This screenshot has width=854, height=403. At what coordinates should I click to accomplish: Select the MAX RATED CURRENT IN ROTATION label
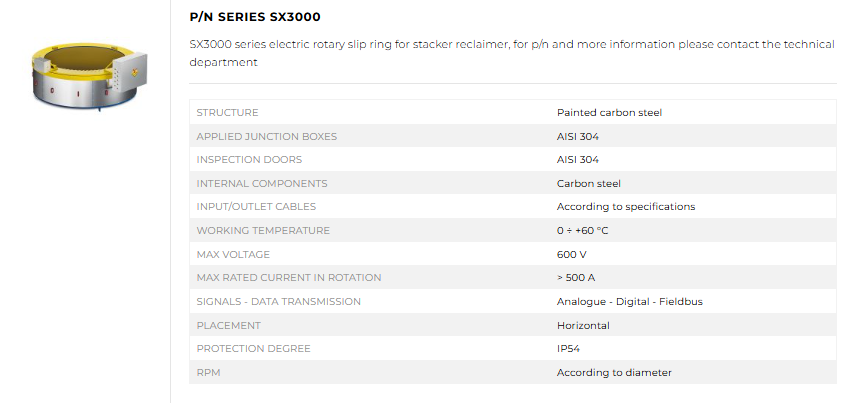point(289,278)
